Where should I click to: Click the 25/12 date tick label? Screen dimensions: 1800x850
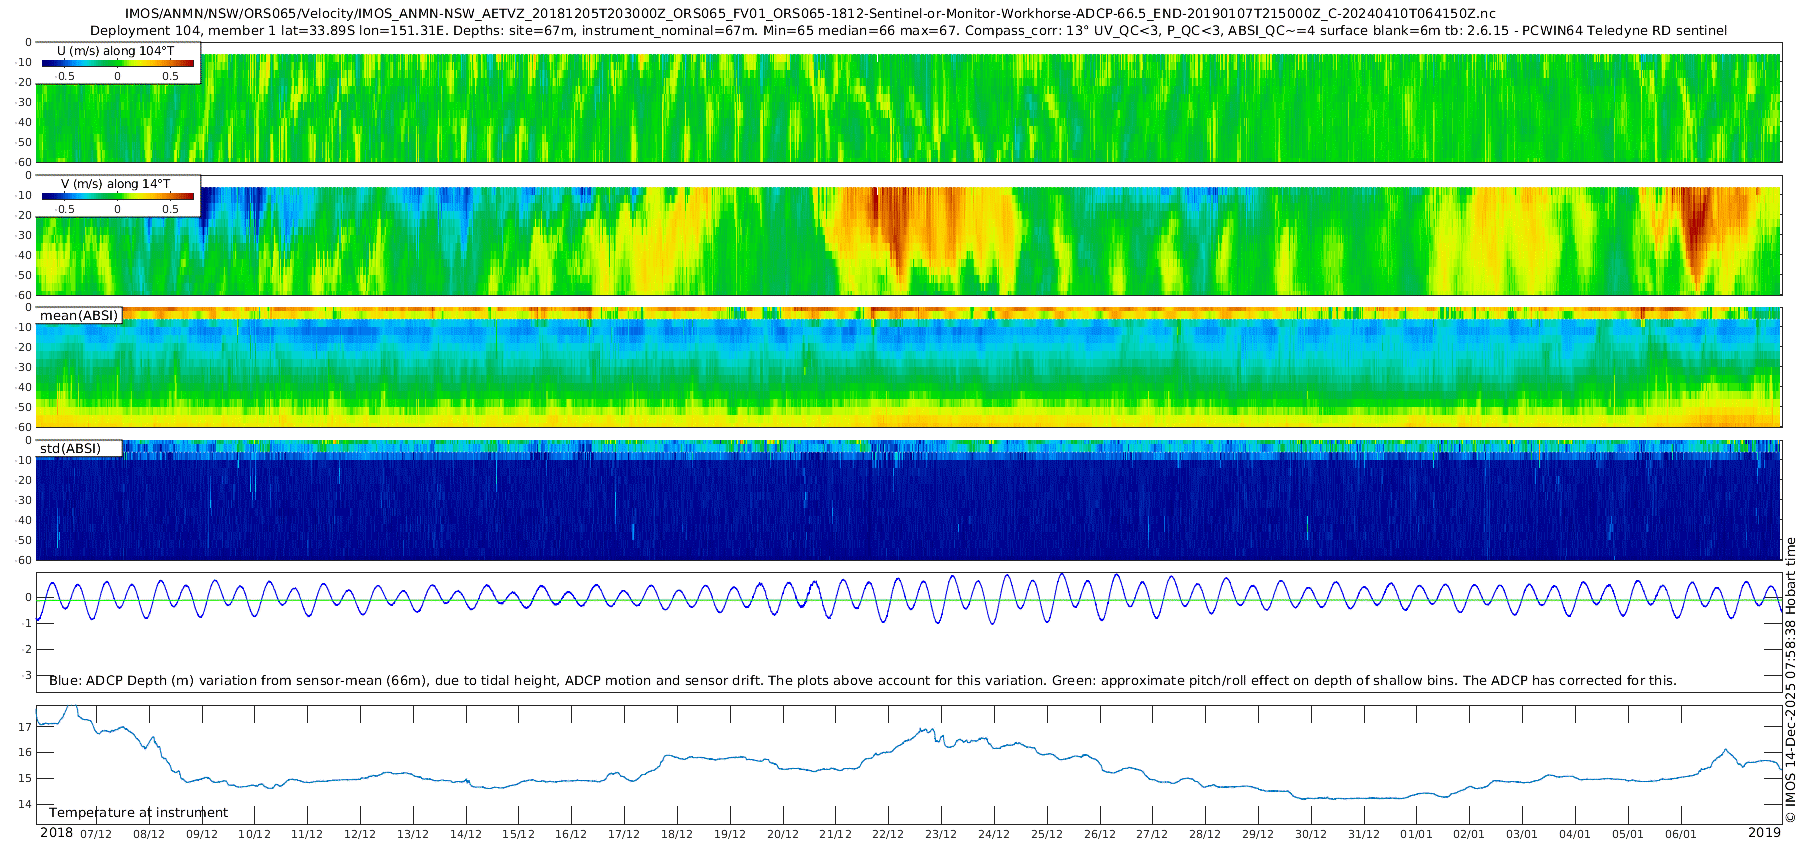click(x=1046, y=835)
